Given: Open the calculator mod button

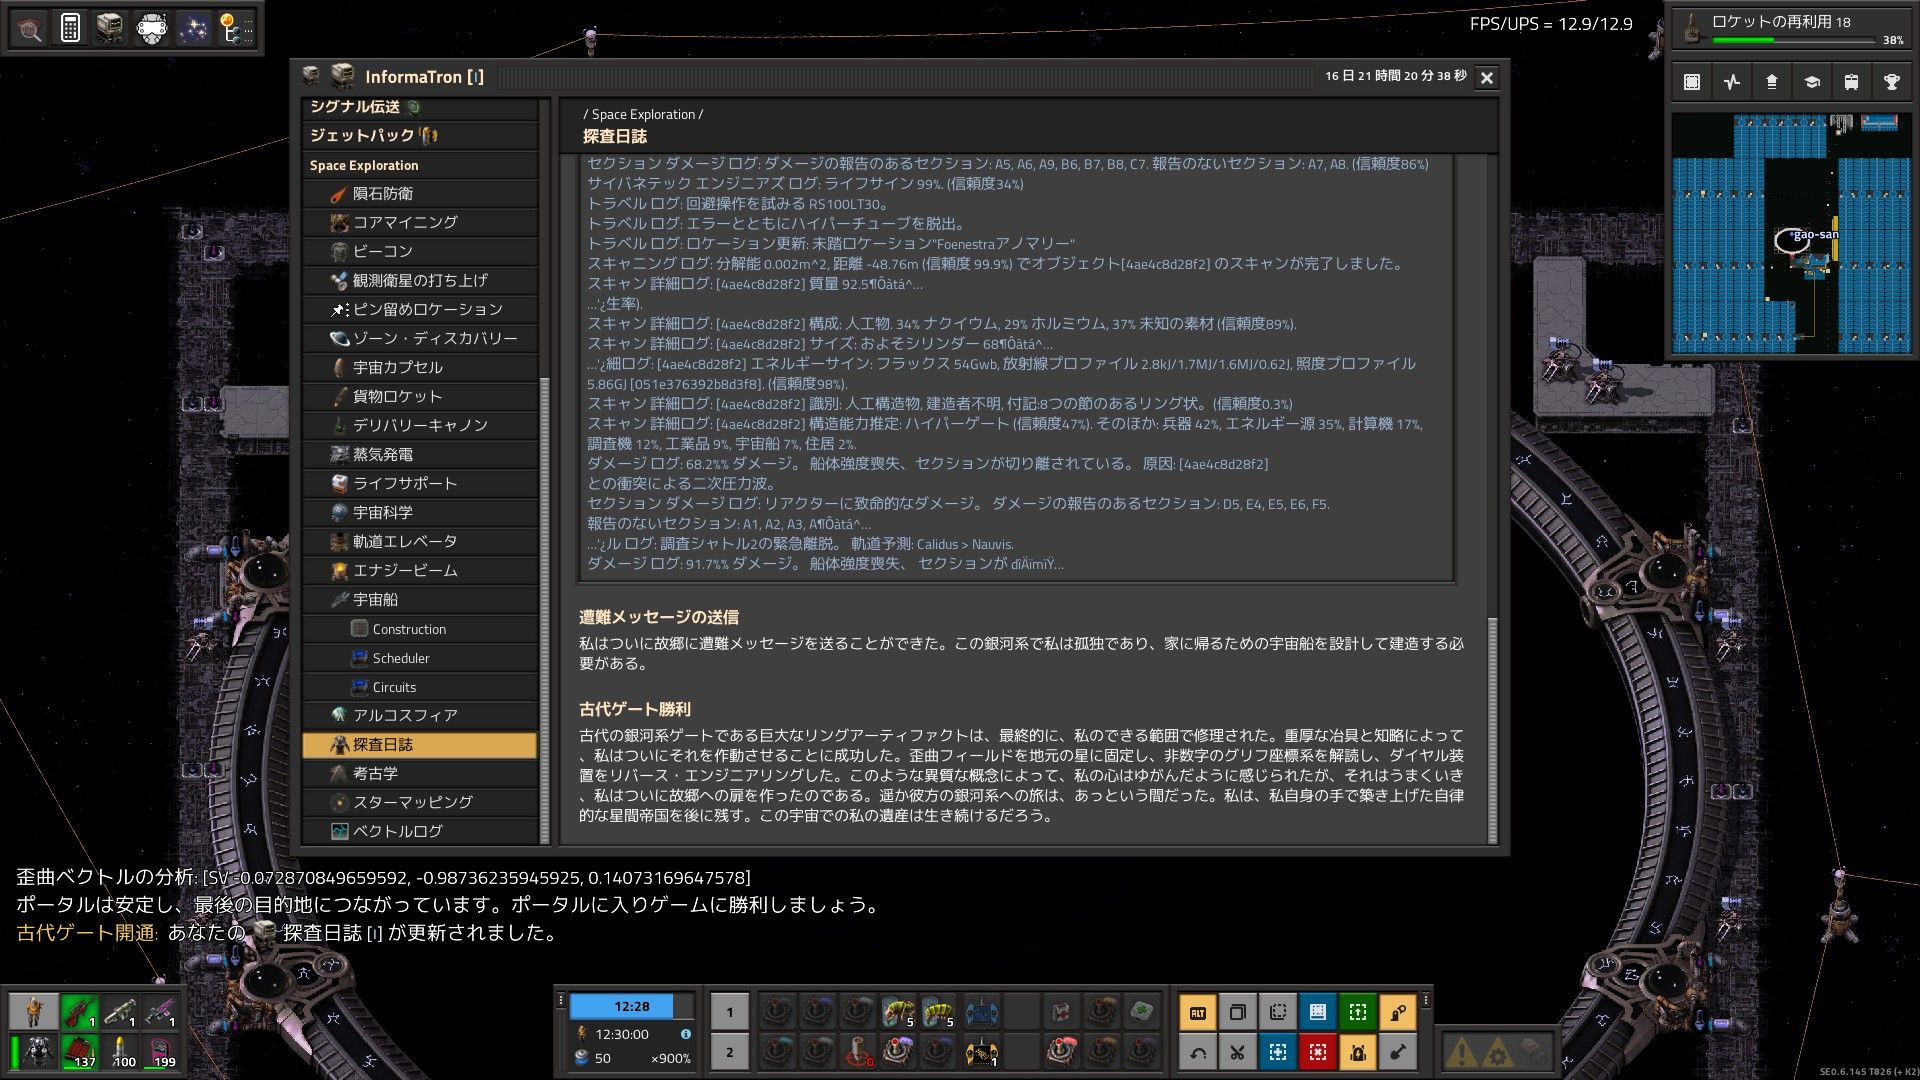Looking at the screenshot, I should (x=70, y=28).
